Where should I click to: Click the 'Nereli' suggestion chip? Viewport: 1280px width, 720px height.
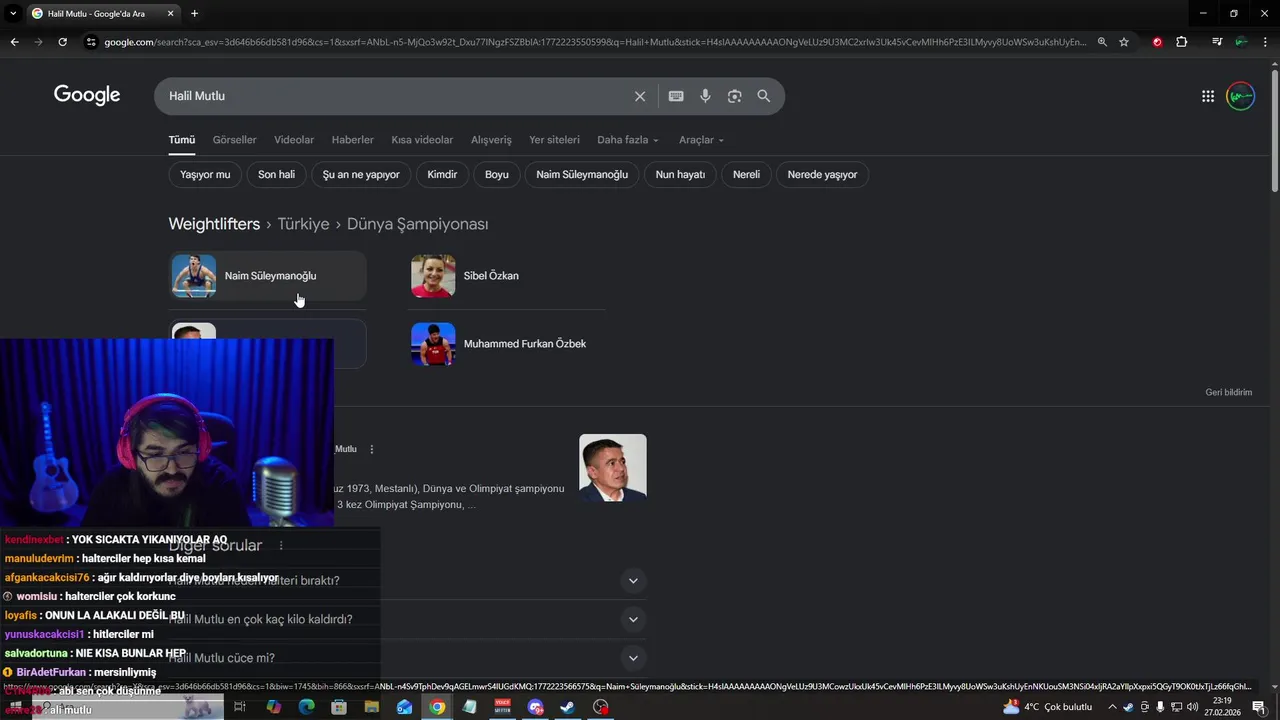746,174
